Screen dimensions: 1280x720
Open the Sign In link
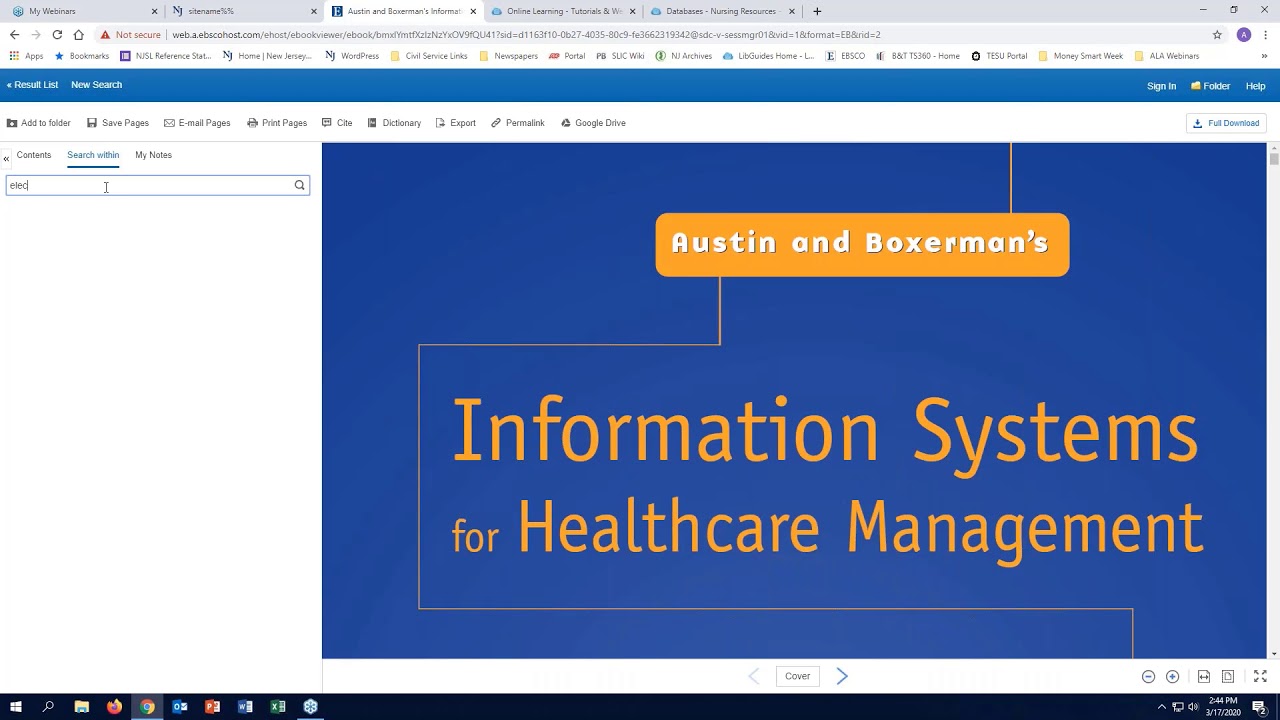(1161, 86)
